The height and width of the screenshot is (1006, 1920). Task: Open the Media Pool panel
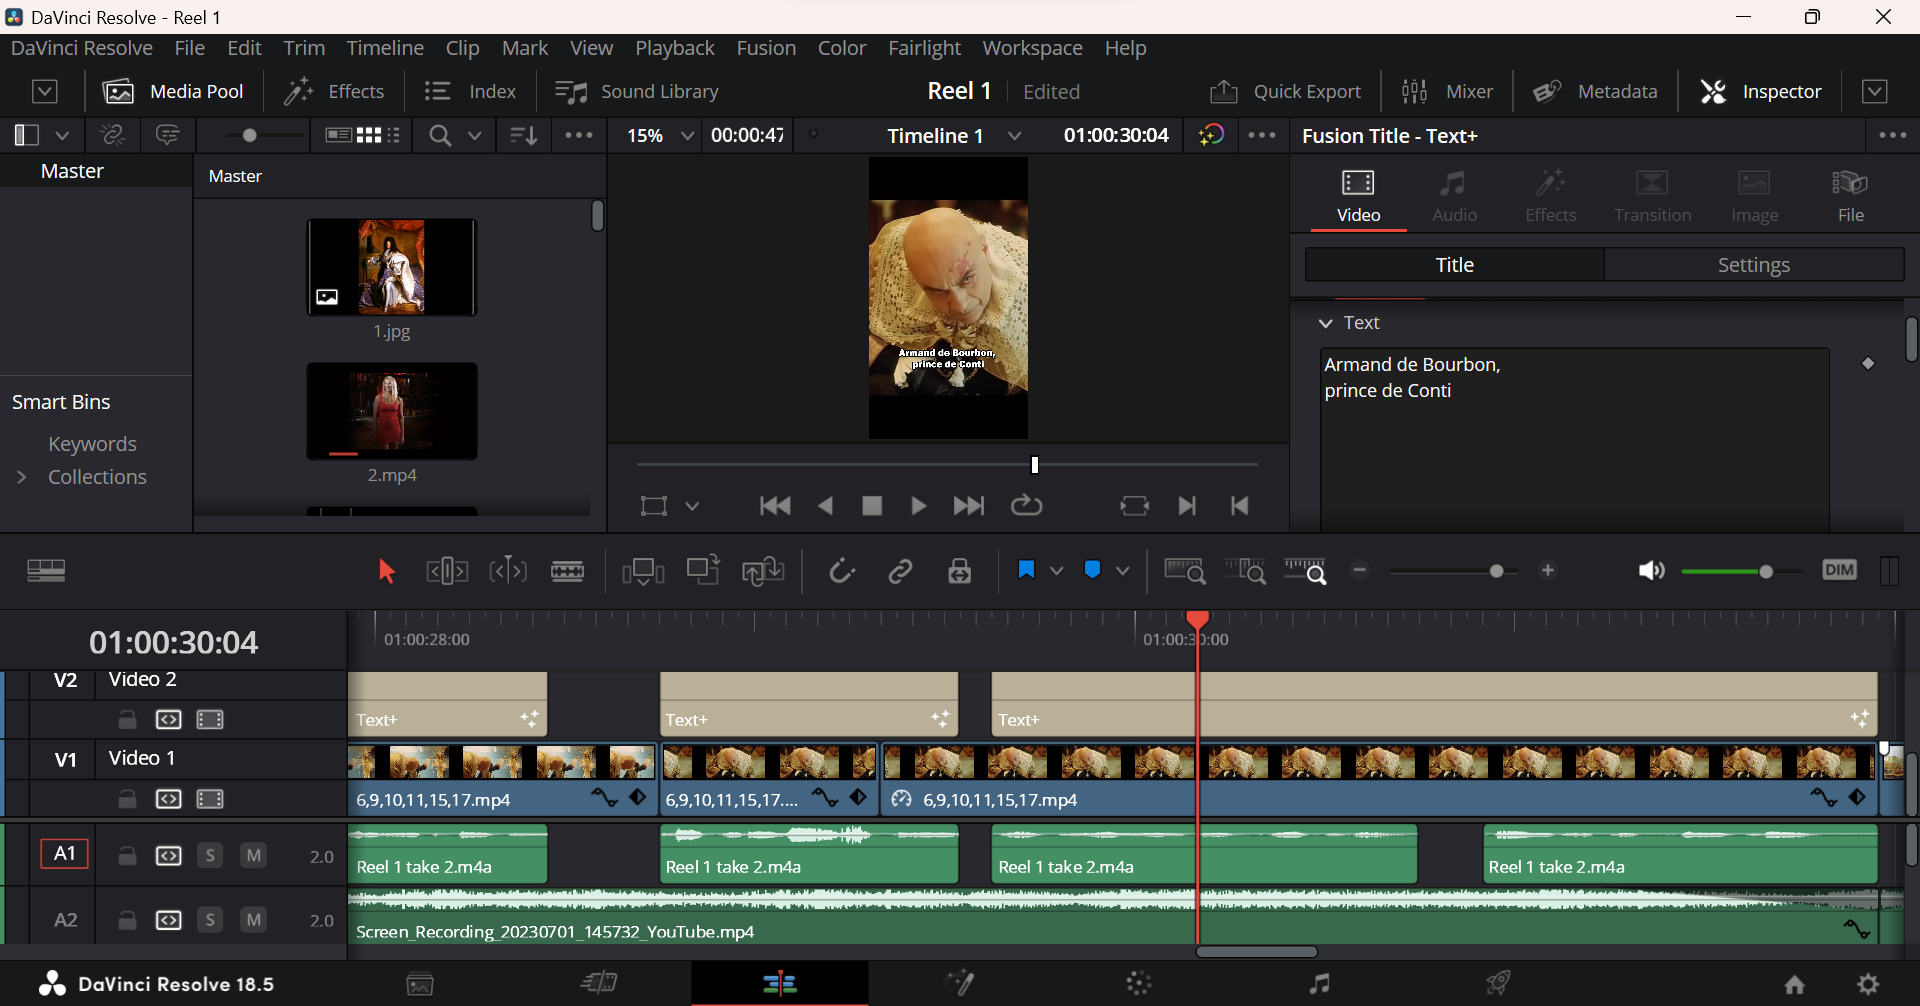pos(174,91)
